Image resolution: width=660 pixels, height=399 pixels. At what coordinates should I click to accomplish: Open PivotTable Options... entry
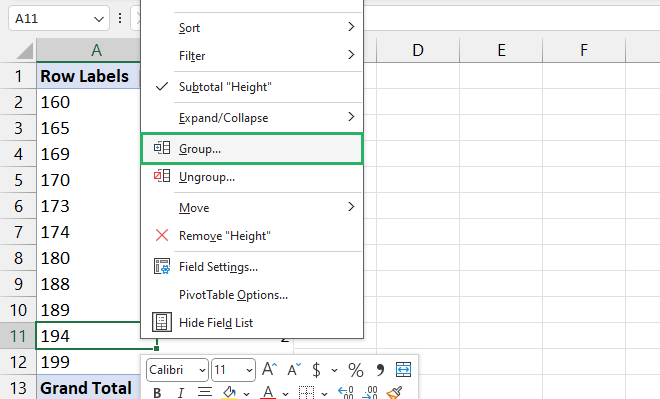tap(252, 295)
